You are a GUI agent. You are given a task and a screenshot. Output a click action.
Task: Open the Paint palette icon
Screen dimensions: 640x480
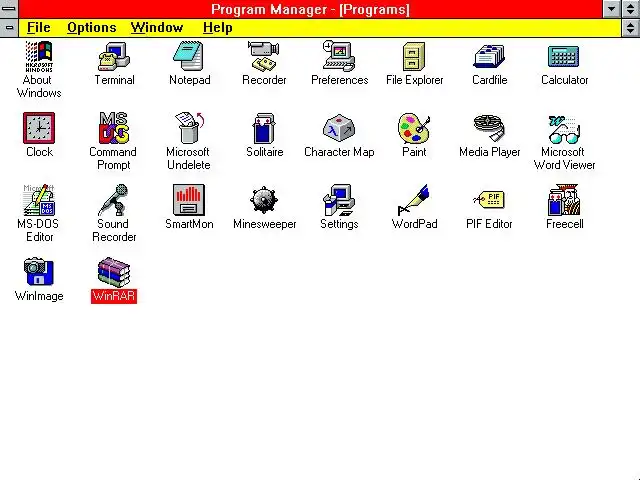(414, 128)
